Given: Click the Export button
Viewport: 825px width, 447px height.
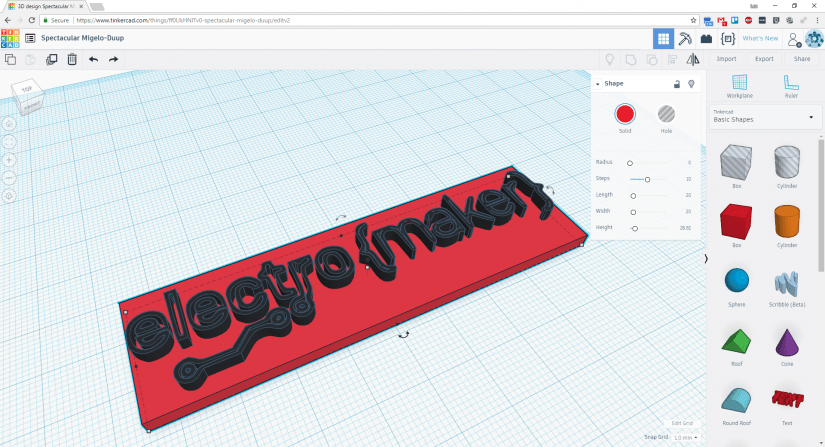Looking at the screenshot, I should 764,59.
